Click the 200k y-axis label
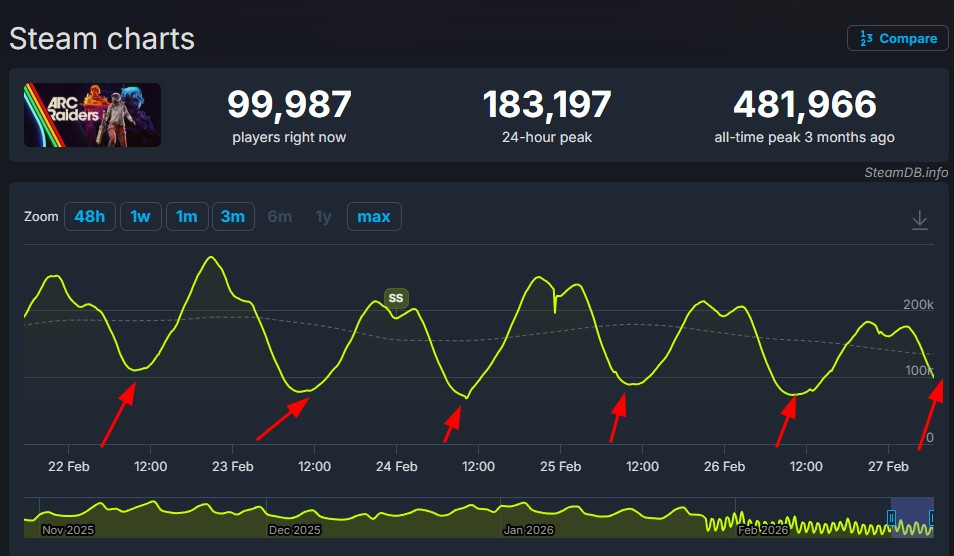Viewport: 954px width, 556px height. point(918,305)
